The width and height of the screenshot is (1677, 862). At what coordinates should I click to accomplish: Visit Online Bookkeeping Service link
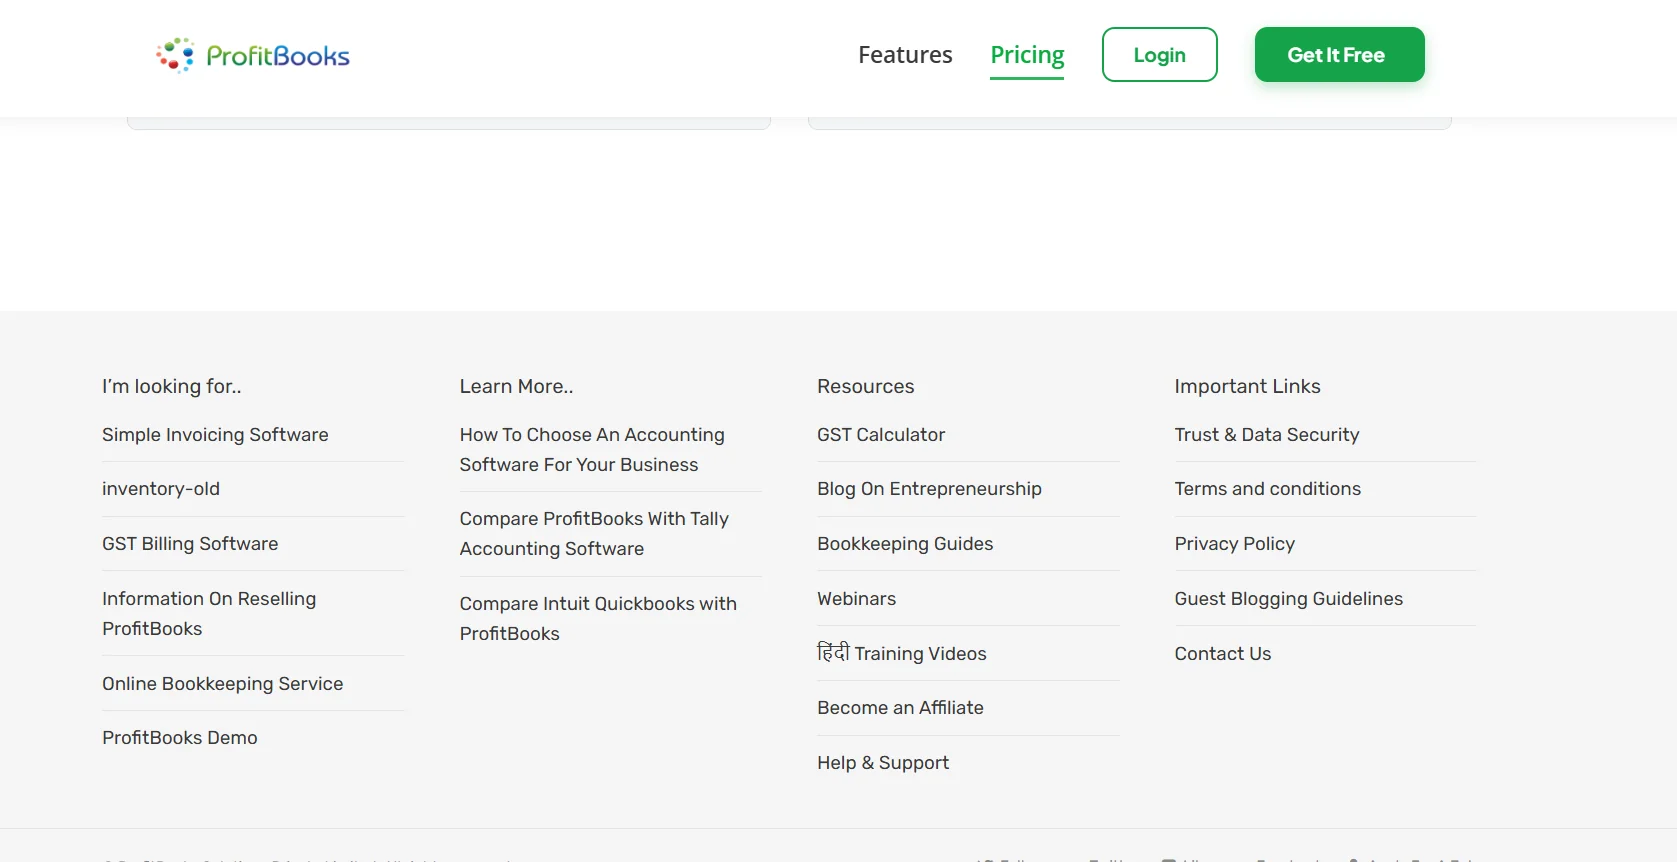[x=223, y=684]
